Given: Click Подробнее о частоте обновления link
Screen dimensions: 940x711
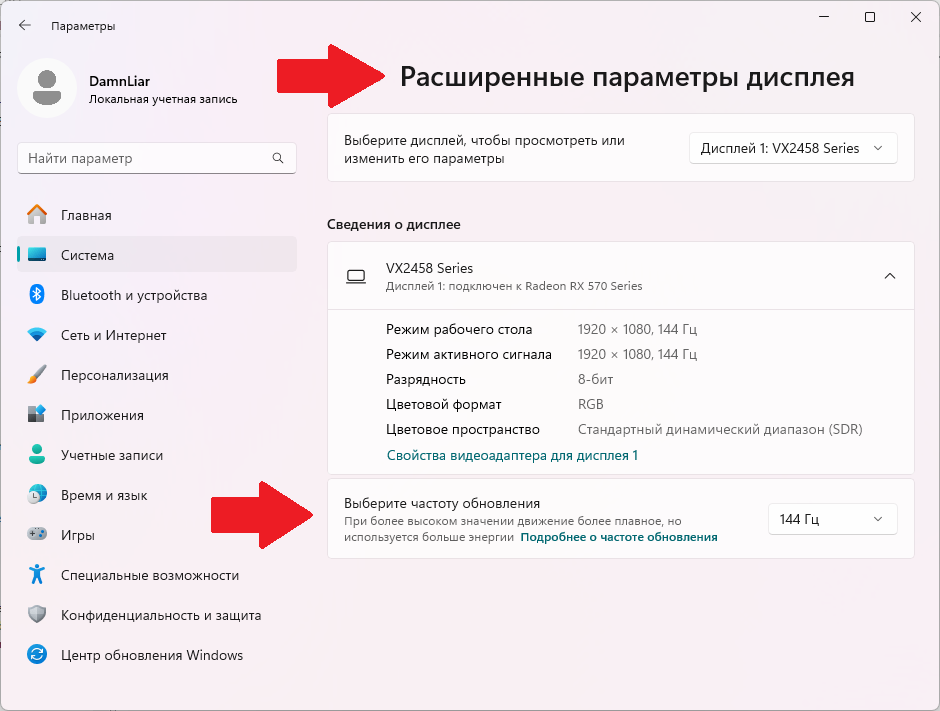Looking at the screenshot, I should [x=619, y=537].
